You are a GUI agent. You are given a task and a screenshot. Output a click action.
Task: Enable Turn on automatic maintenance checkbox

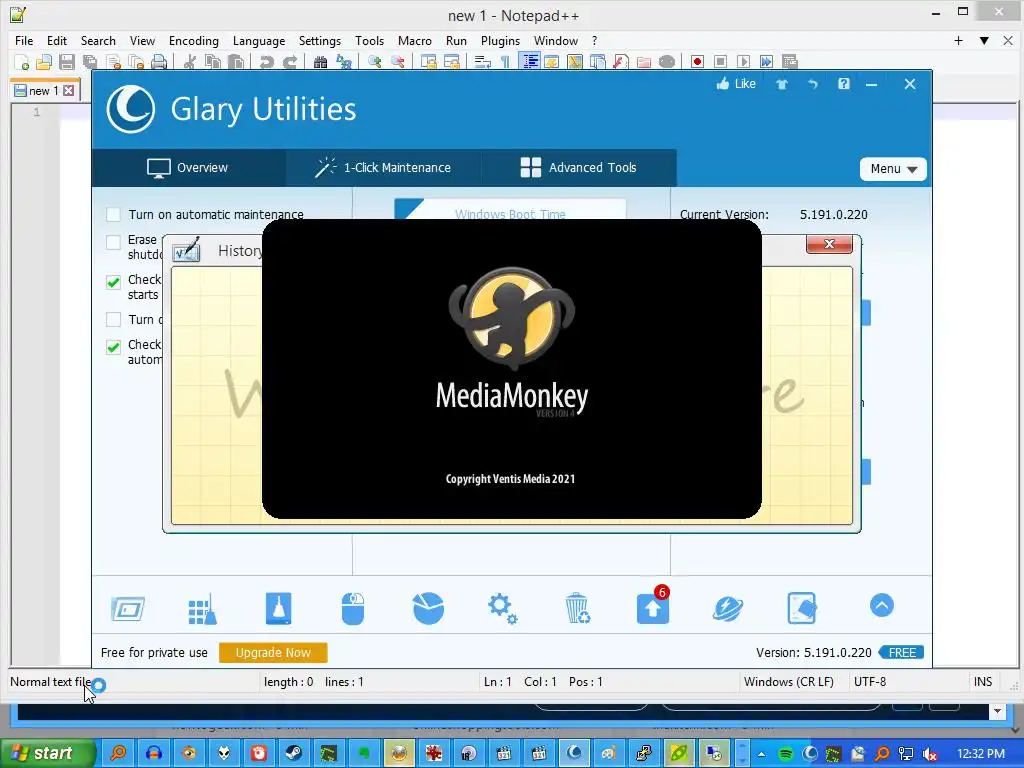[x=114, y=214]
